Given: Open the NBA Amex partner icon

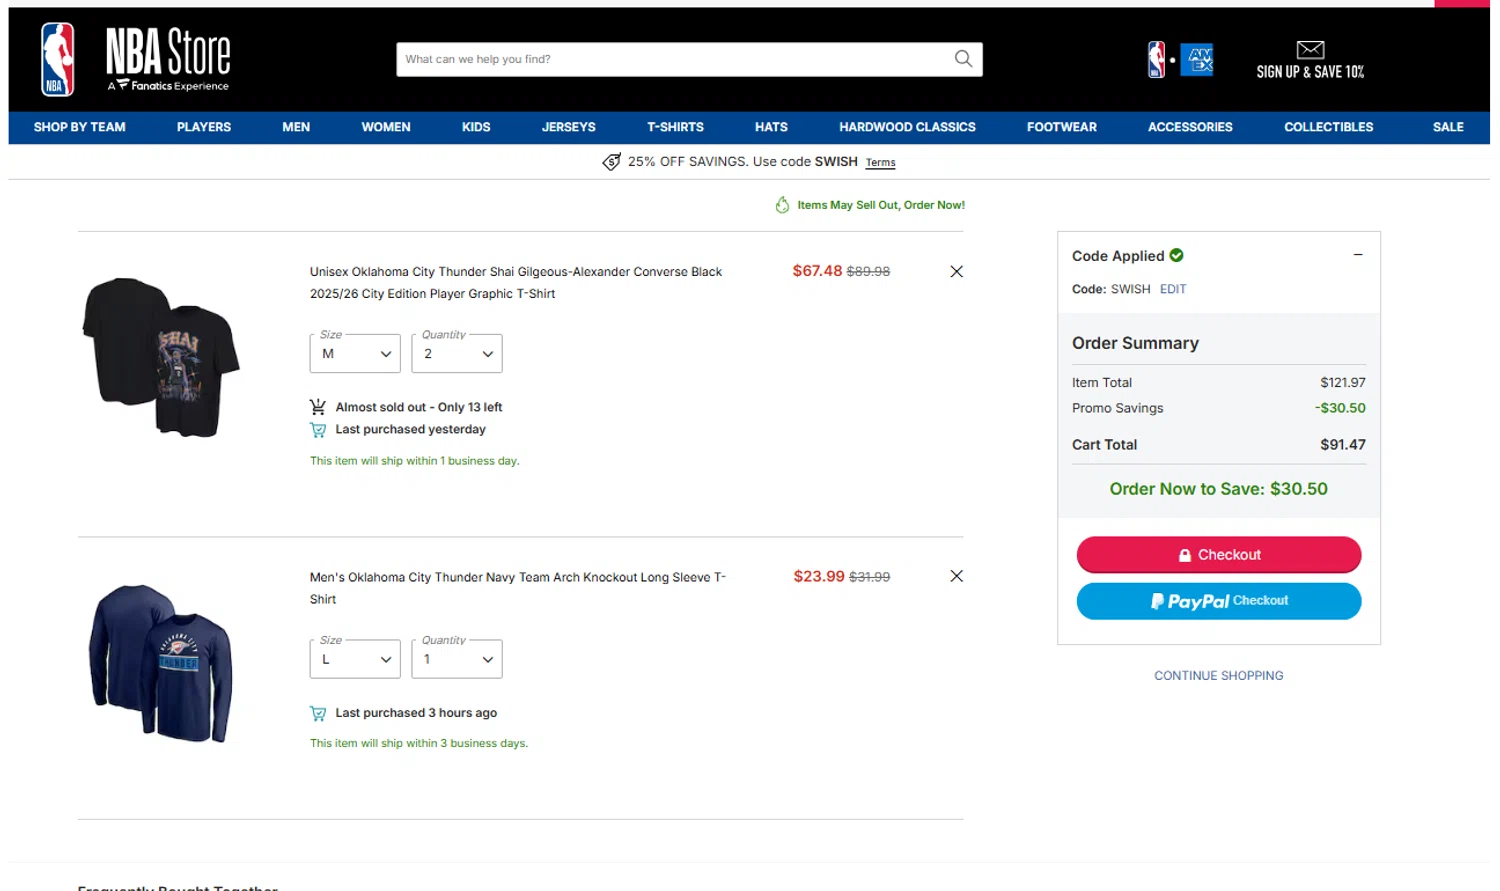Looking at the screenshot, I should pyautogui.click(x=1180, y=60).
